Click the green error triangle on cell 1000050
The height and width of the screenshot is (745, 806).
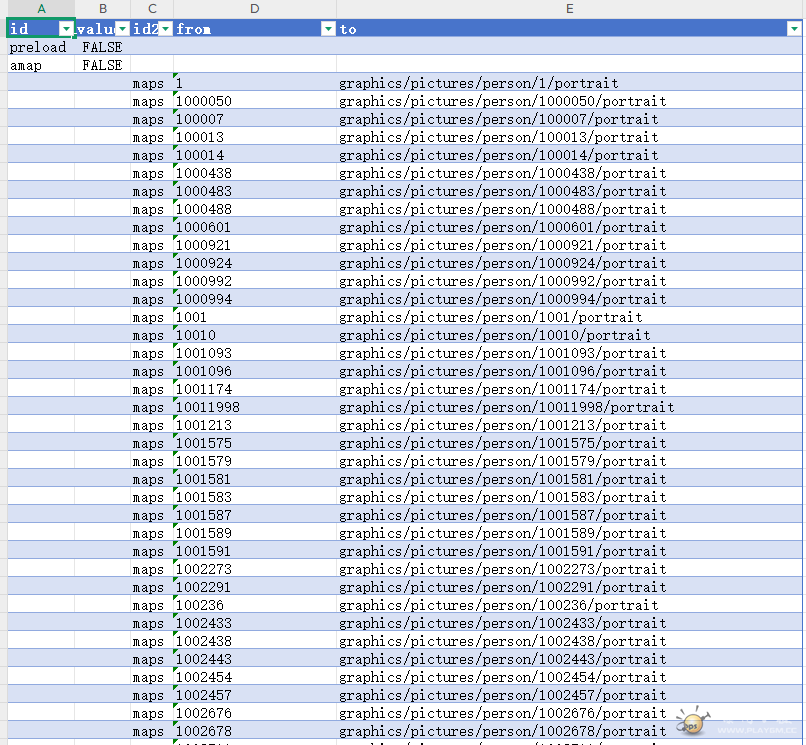(177, 95)
